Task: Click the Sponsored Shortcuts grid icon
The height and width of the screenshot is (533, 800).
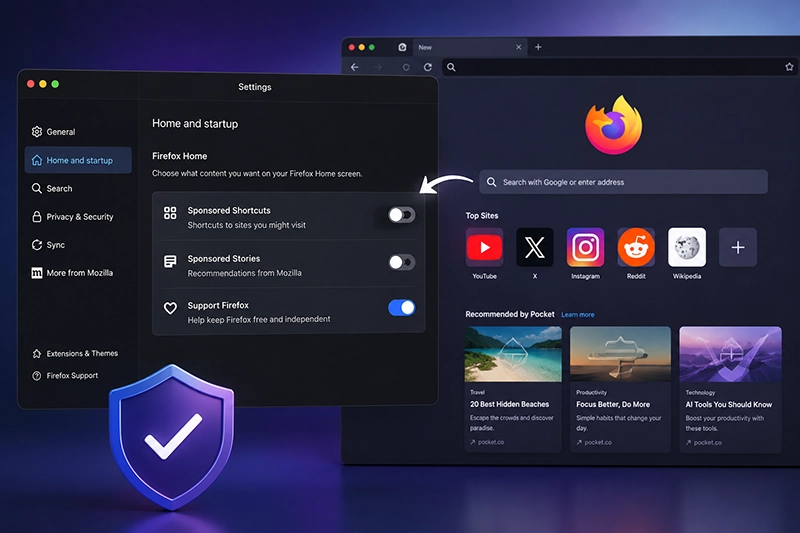Action: [170, 213]
